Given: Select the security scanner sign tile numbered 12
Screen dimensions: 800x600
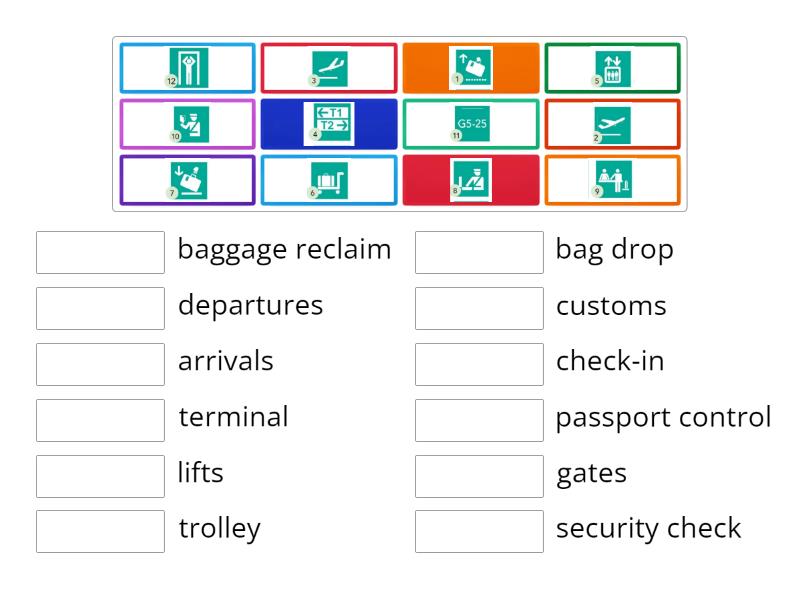Looking at the screenshot, I should [186, 68].
